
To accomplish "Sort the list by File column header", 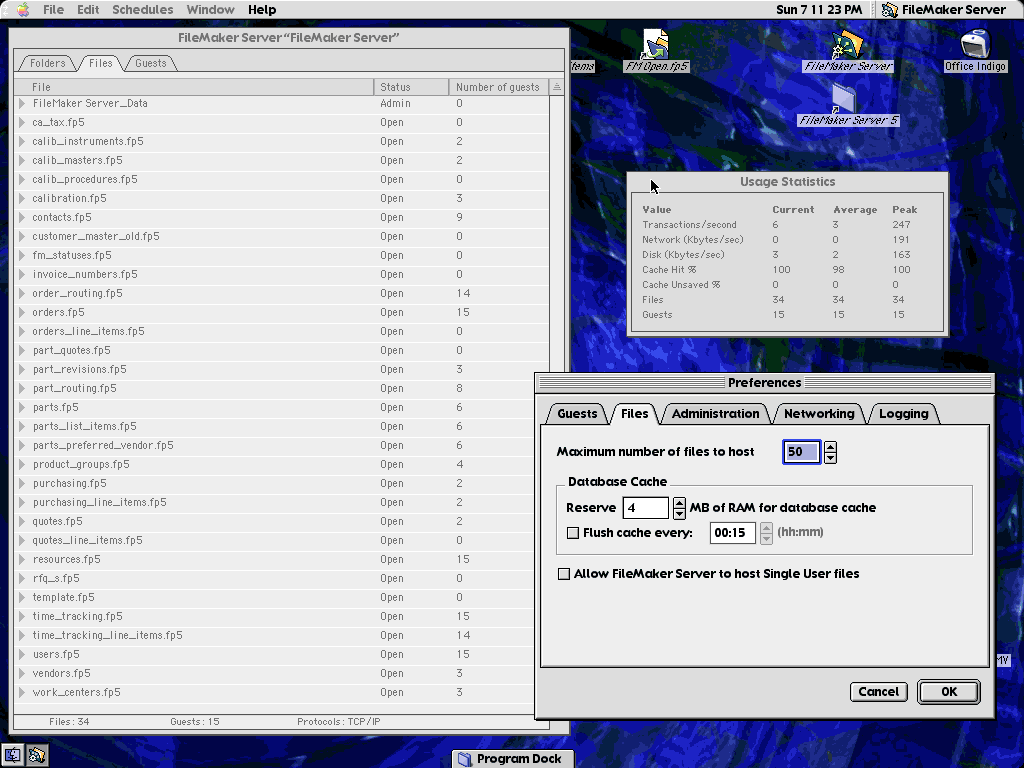I will click(x=193, y=87).
